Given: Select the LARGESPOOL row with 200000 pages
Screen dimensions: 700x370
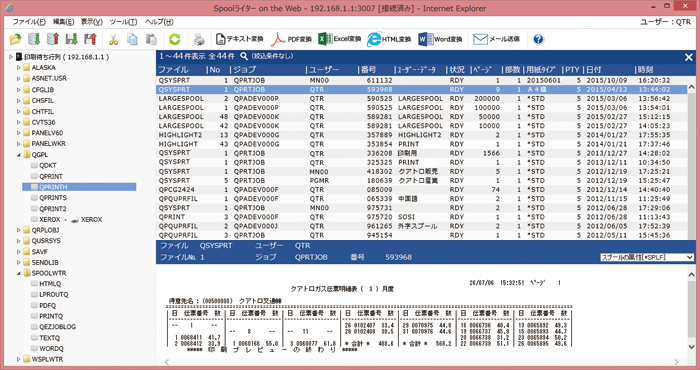Looking at the screenshot, I should coord(421,99).
